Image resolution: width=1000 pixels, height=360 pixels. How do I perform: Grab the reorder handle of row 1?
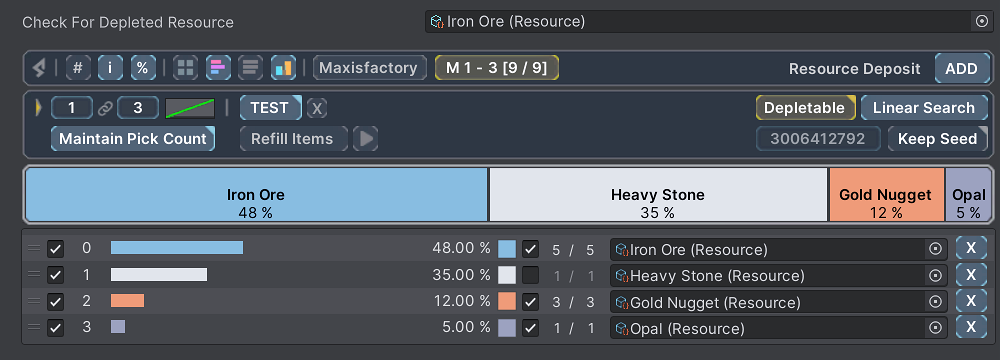click(x=34, y=275)
